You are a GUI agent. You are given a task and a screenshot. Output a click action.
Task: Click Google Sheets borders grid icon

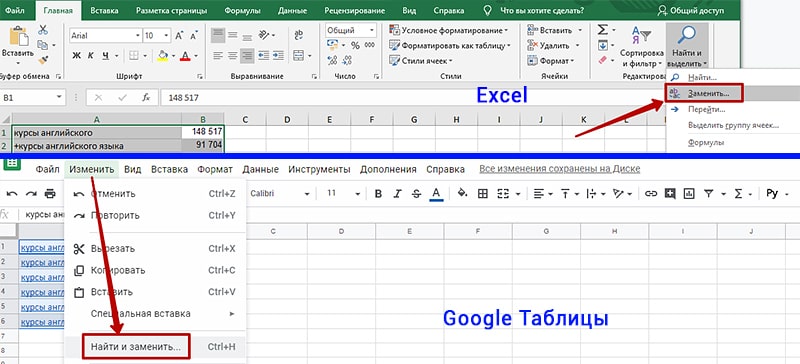482,194
